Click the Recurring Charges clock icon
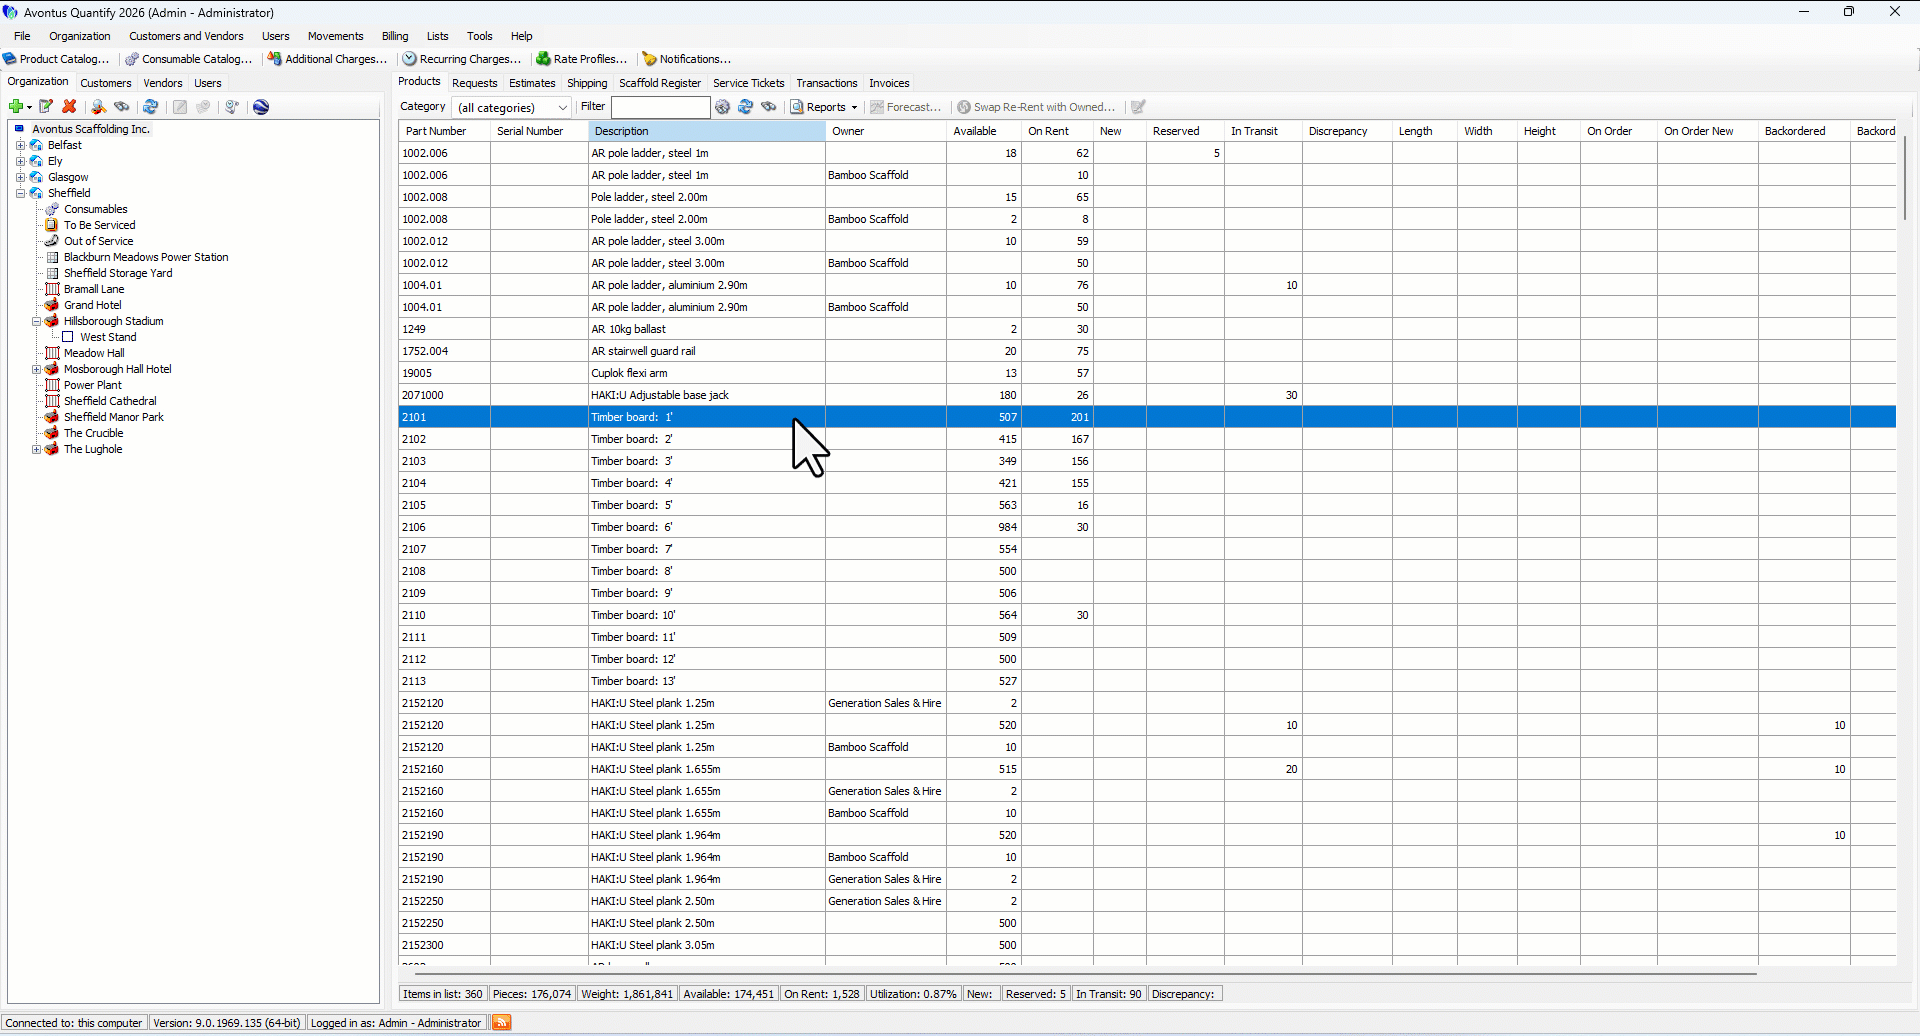This screenshot has height=1036, width=1920. 409,59
